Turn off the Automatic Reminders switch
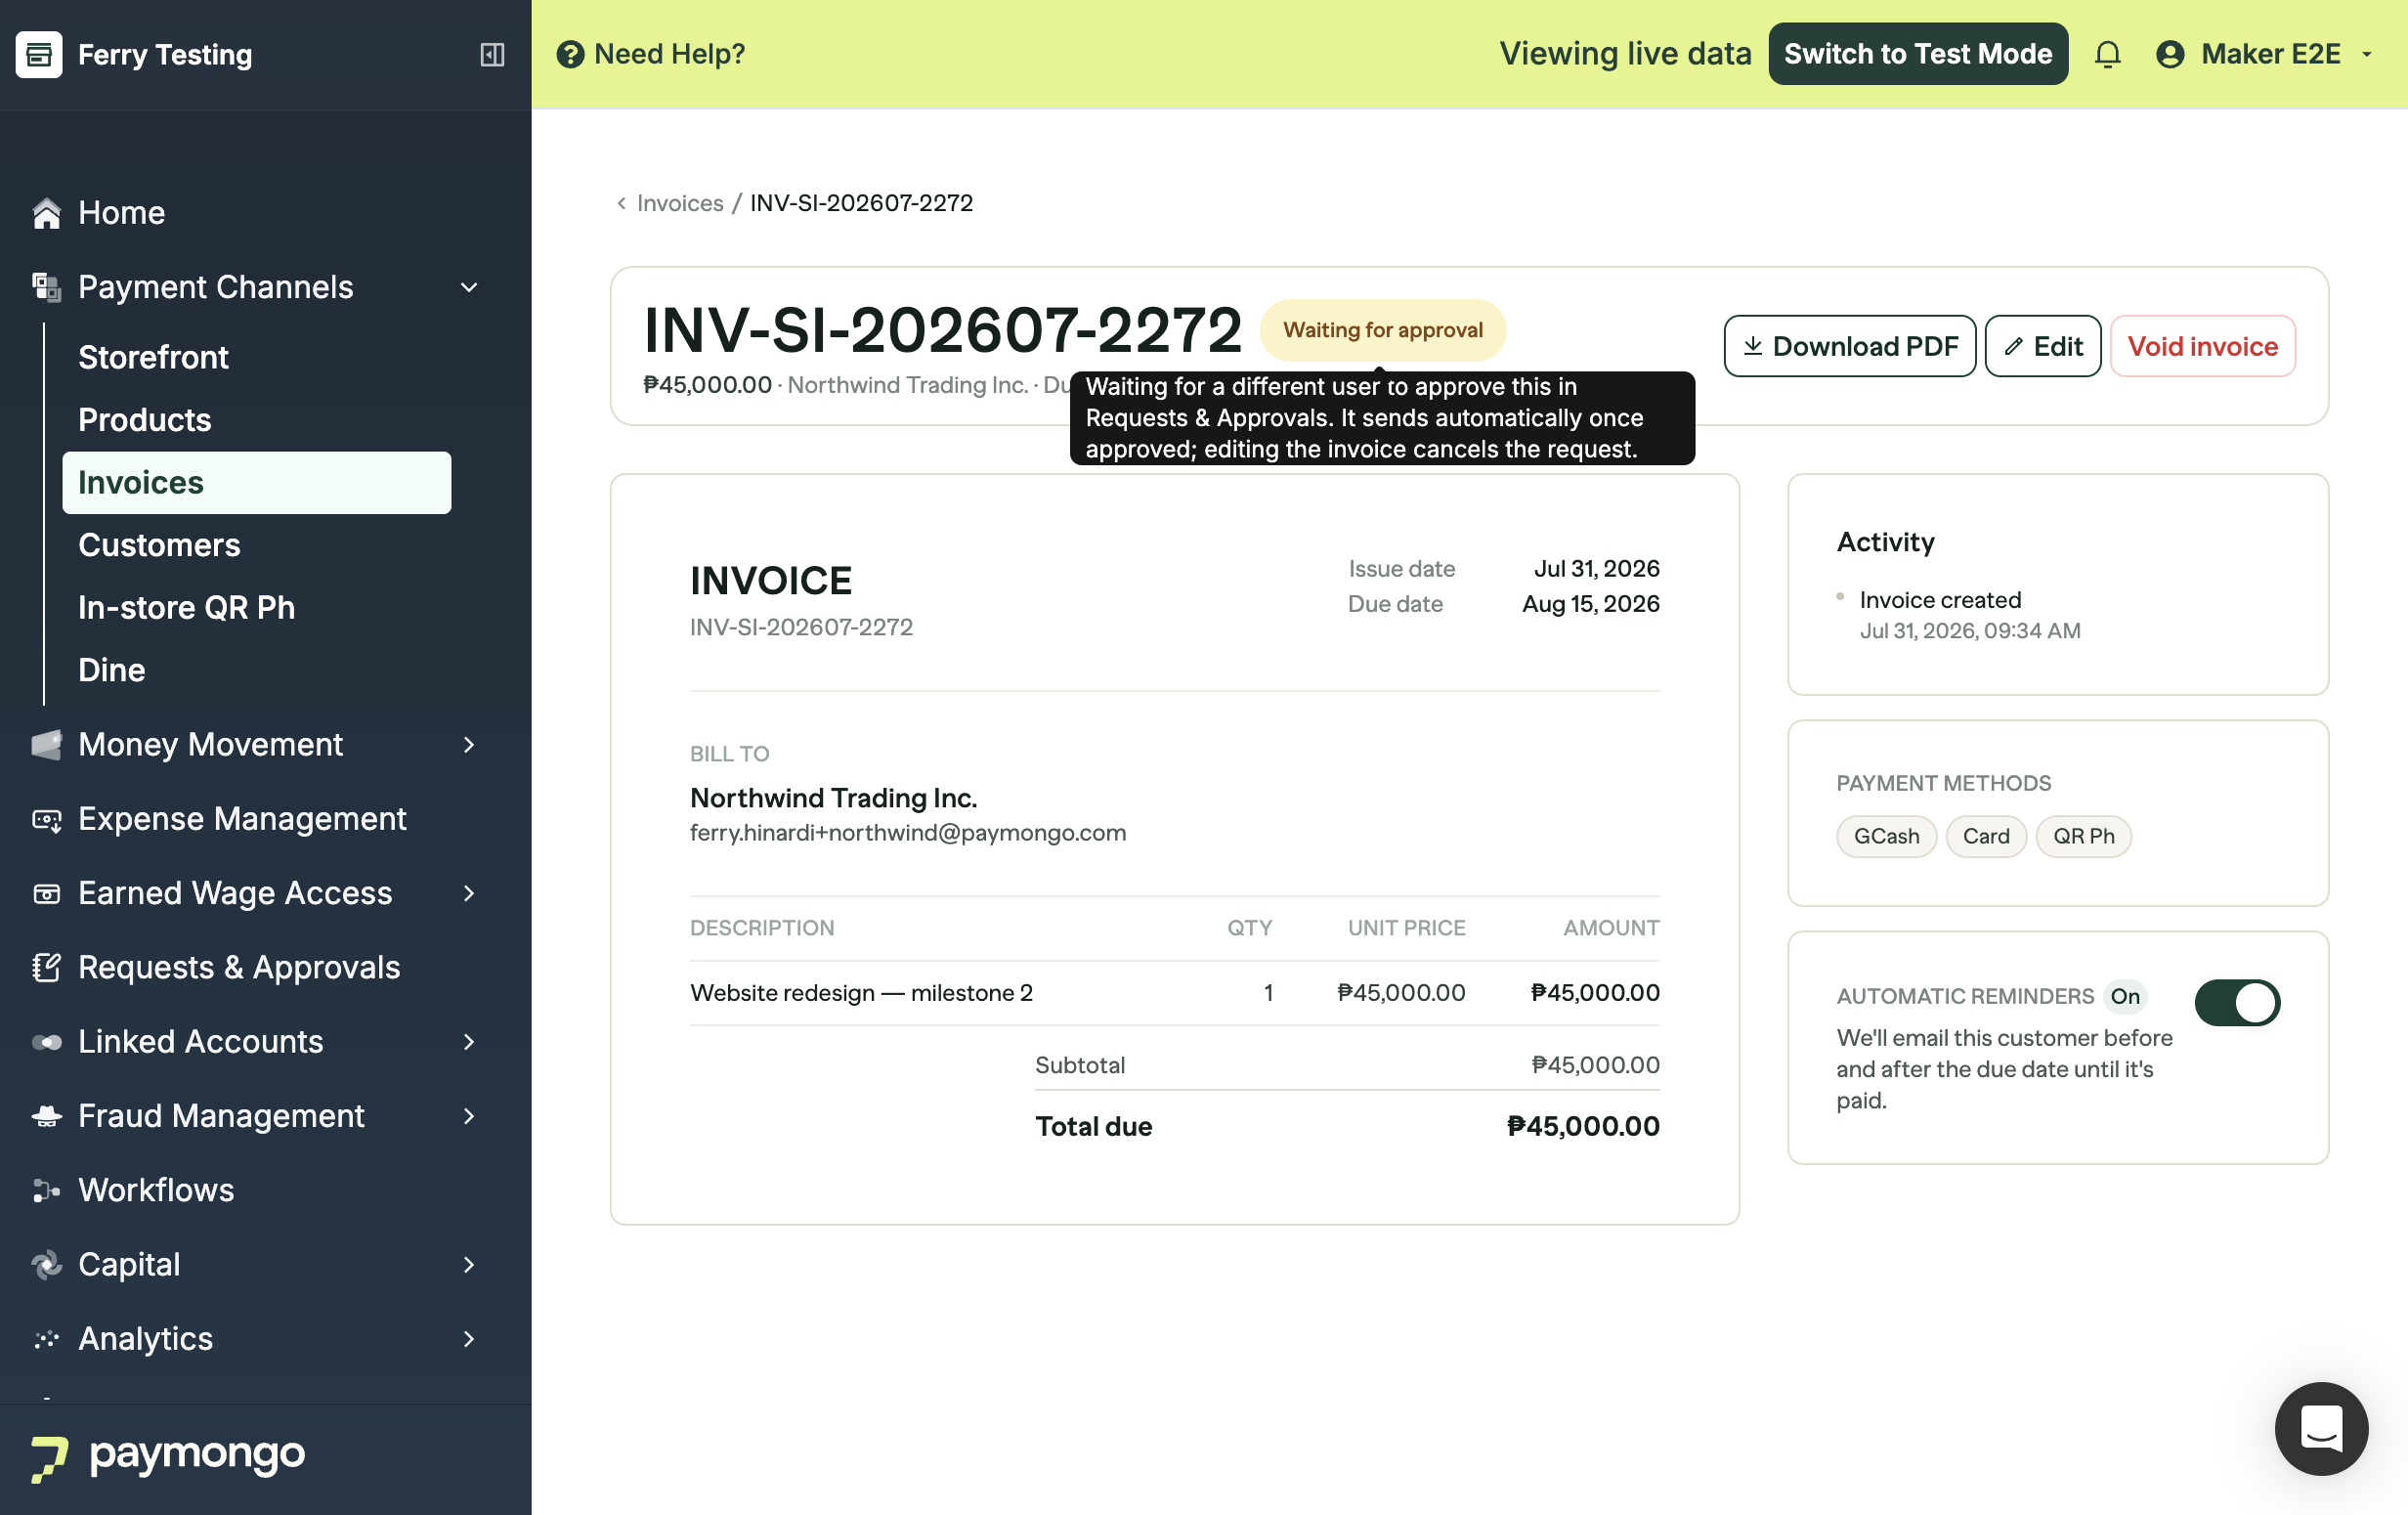Image resolution: width=2408 pixels, height=1515 pixels. (2237, 1002)
